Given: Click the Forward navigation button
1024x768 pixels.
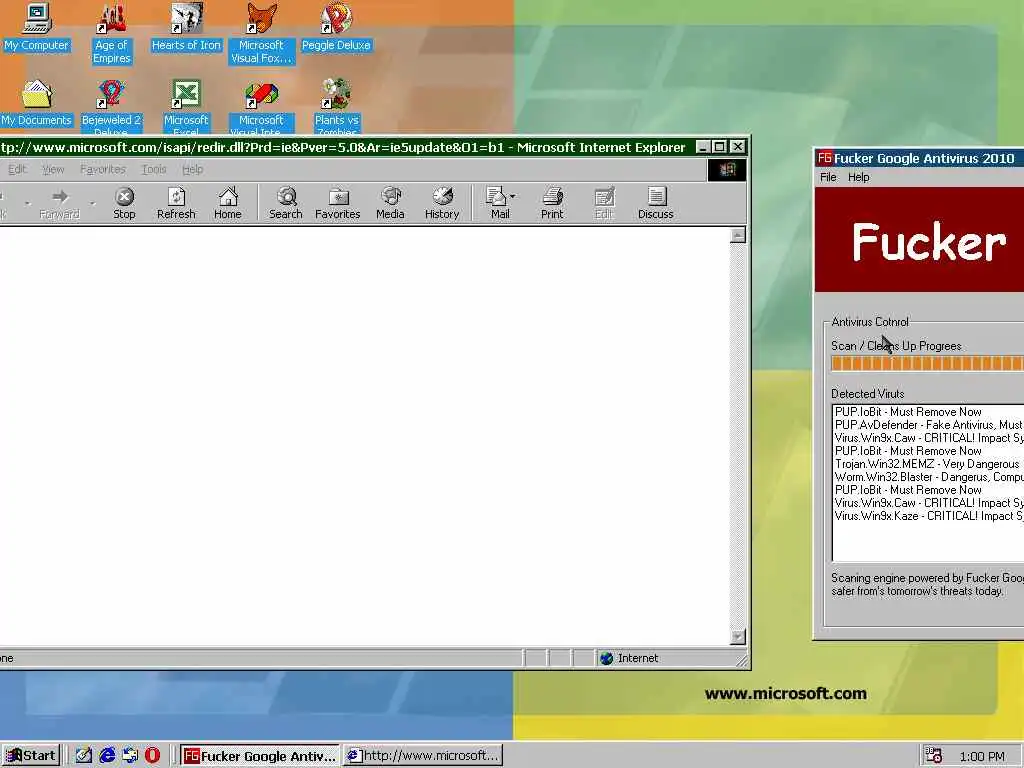Looking at the screenshot, I should (x=59, y=203).
